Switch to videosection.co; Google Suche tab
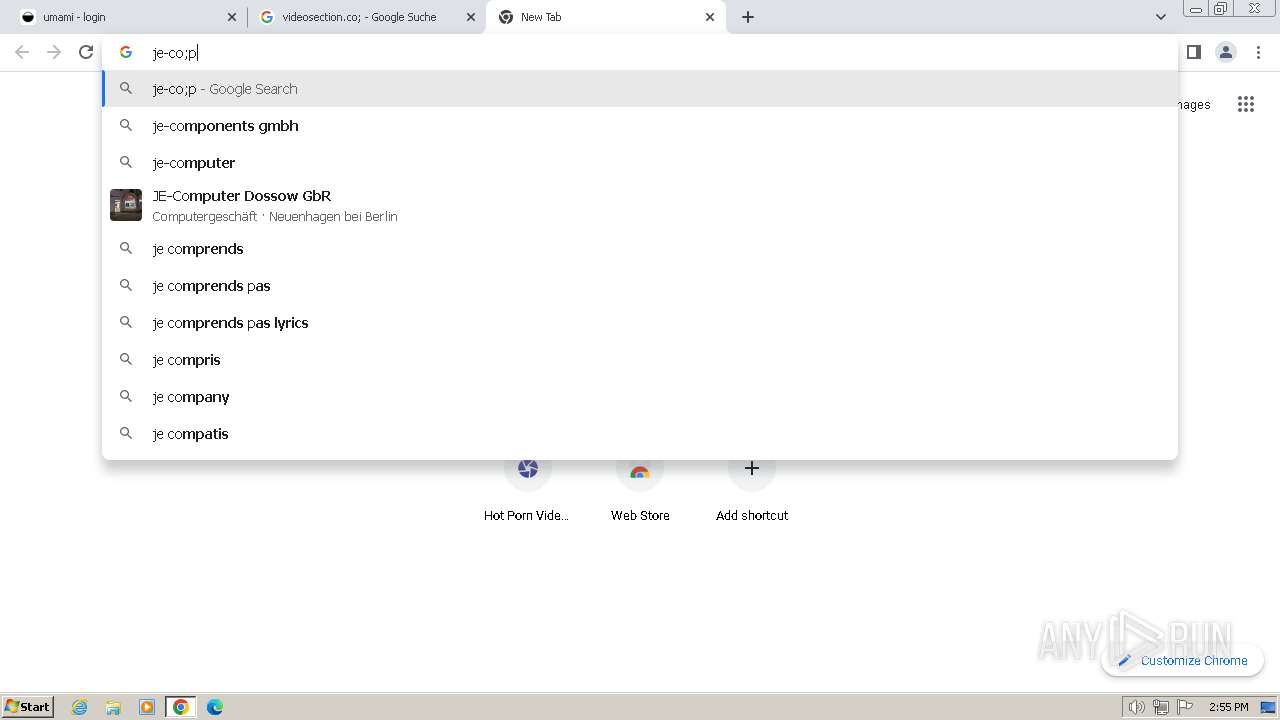1280x720 pixels. 366,17
